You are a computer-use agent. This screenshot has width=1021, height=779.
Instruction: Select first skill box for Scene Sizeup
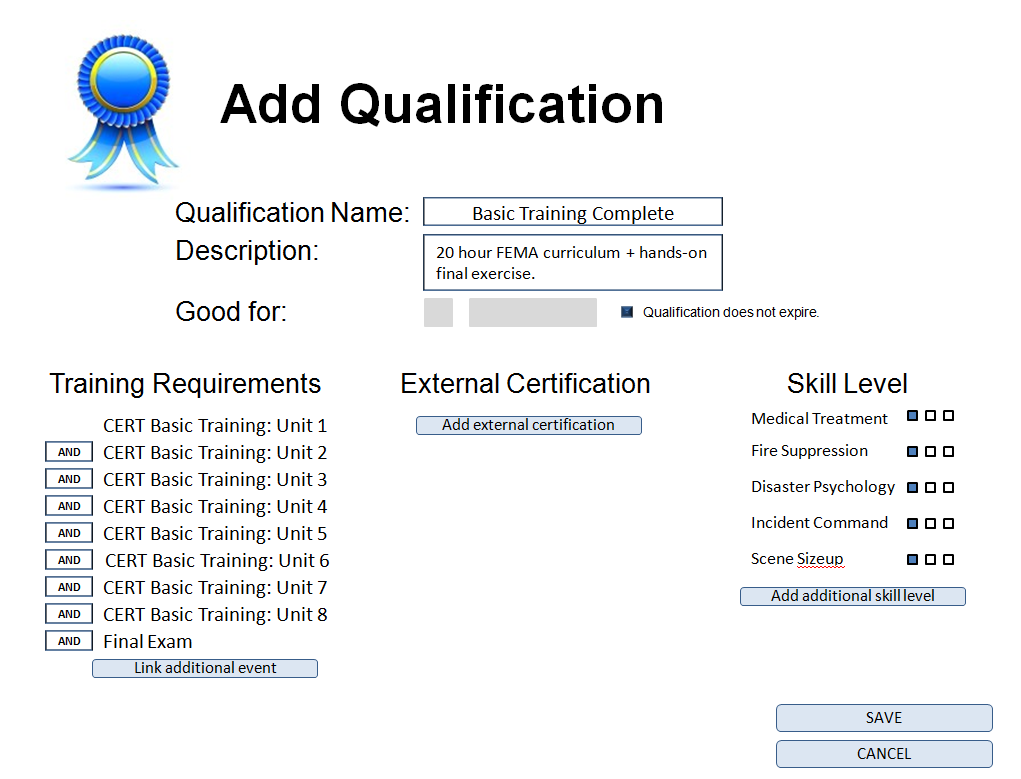click(913, 559)
